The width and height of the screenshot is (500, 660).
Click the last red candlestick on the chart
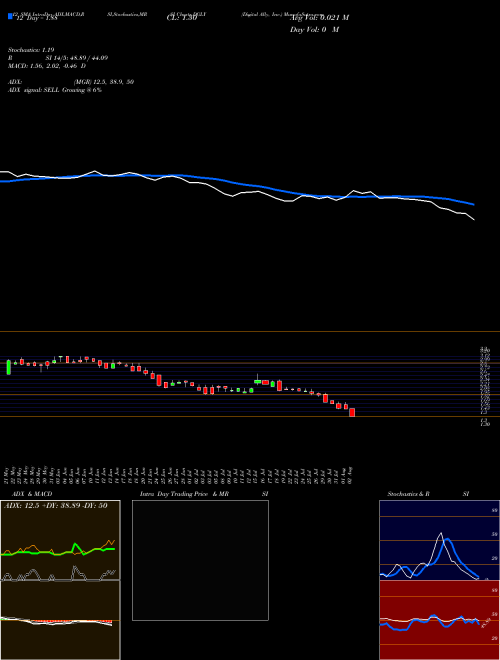pyautogui.click(x=352, y=412)
